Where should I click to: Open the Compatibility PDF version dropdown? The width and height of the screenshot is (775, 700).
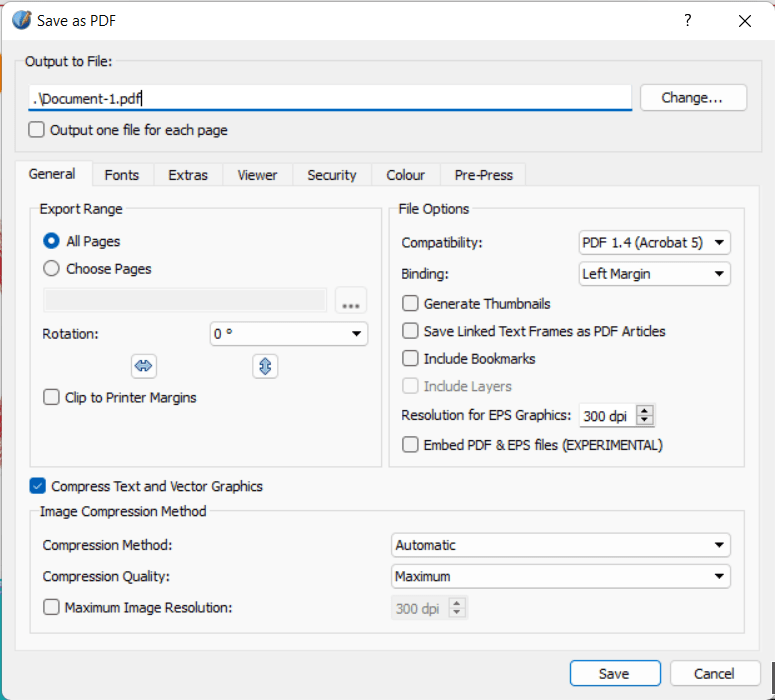[x=655, y=243]
